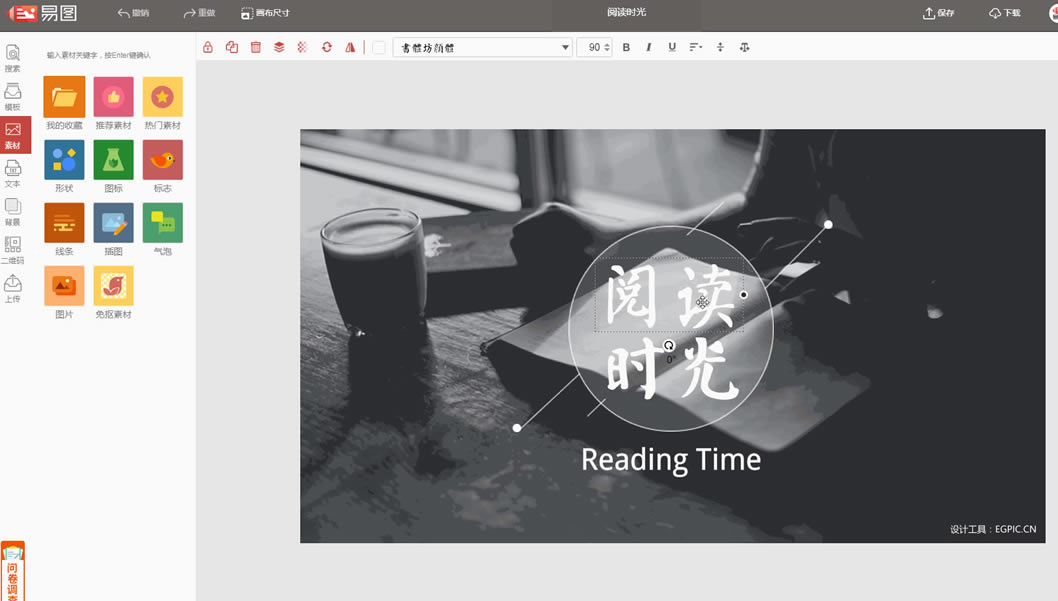
Task: Open the 我的收藏 favorites folder
Action: coord(64,97)
